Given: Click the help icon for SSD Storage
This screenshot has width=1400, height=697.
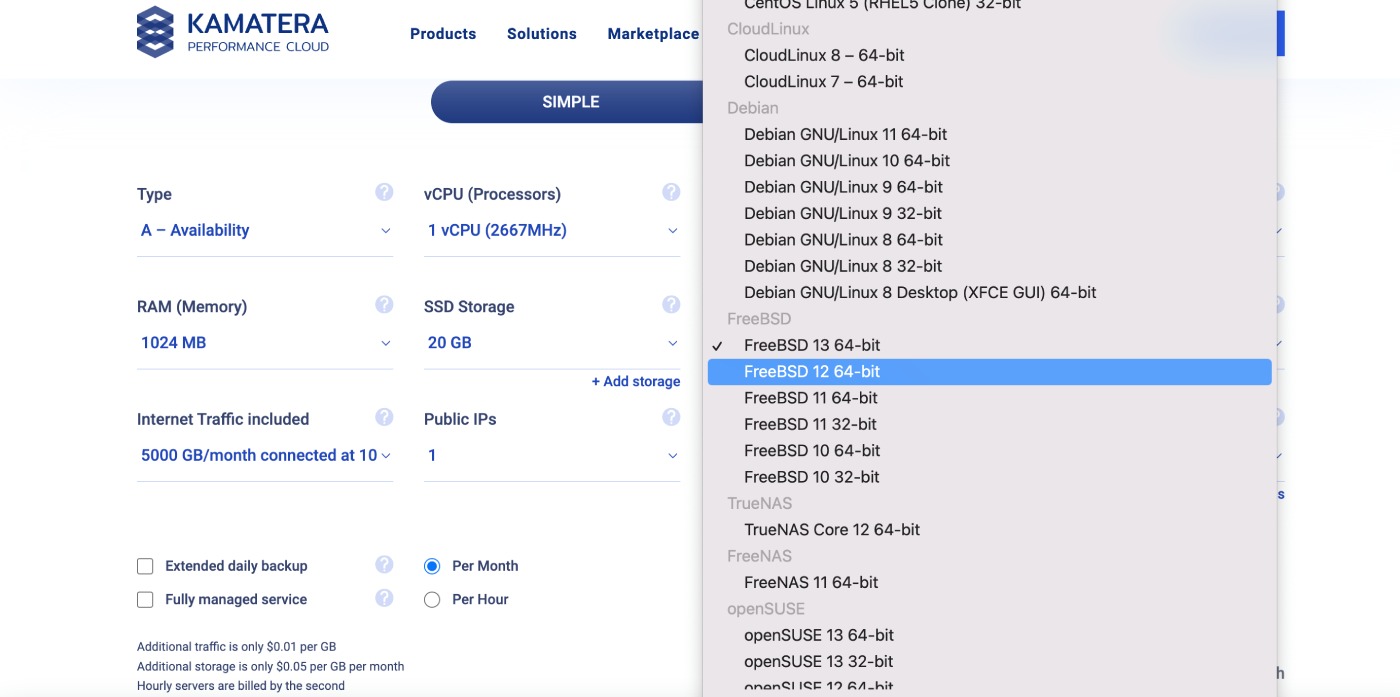Looking at the screenshot, I should coord(671,306).
